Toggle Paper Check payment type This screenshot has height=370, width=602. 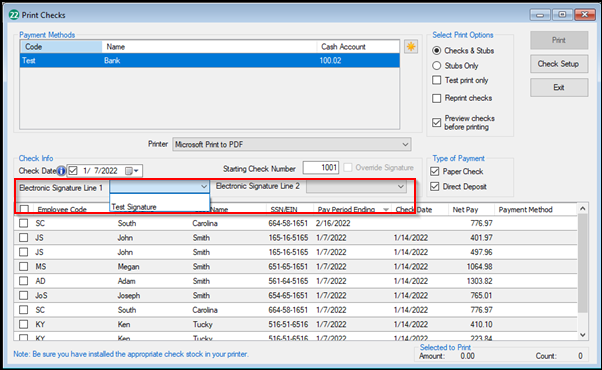tap(435, 172)
